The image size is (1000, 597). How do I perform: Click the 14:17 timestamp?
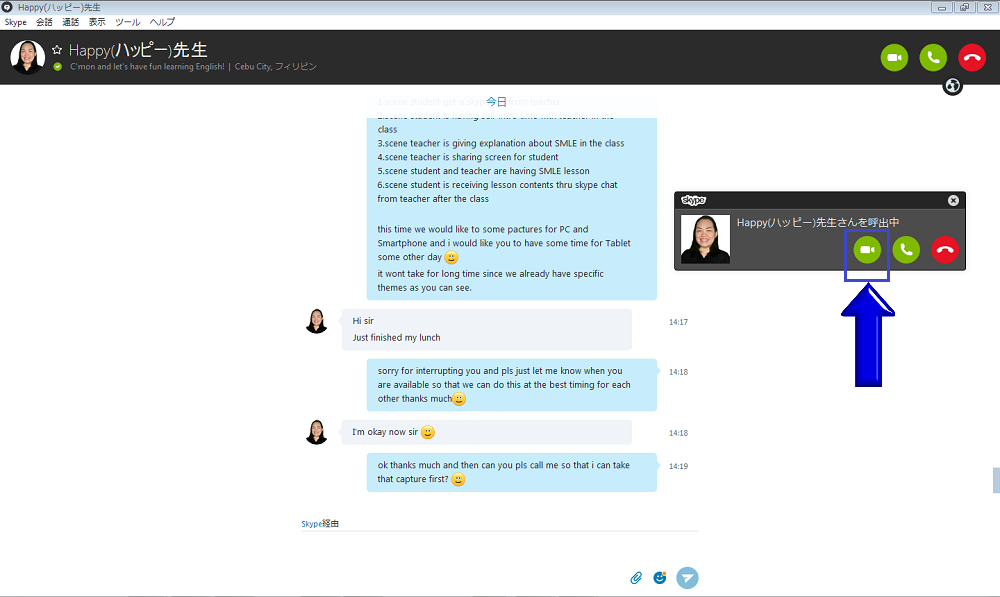pos(679,322)
